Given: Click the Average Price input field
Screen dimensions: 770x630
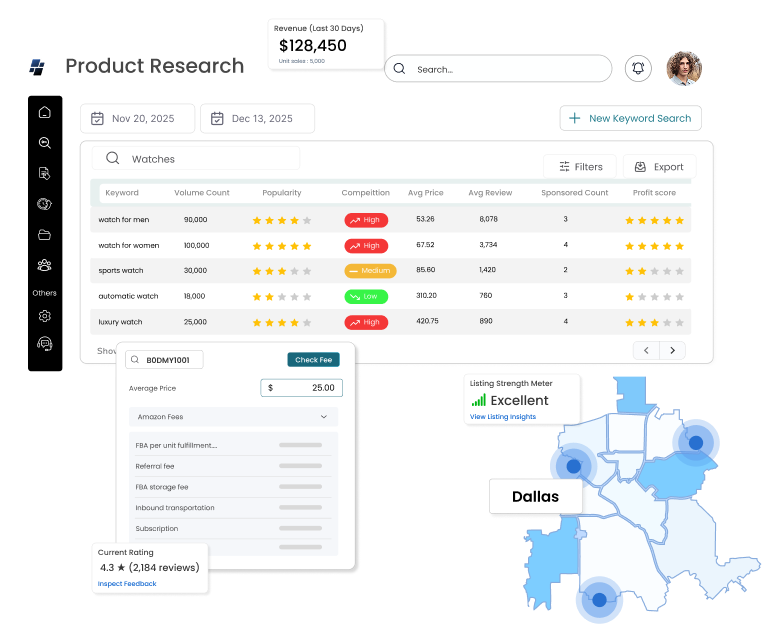Looking at the screenshot, I should [x=301, y=388].
